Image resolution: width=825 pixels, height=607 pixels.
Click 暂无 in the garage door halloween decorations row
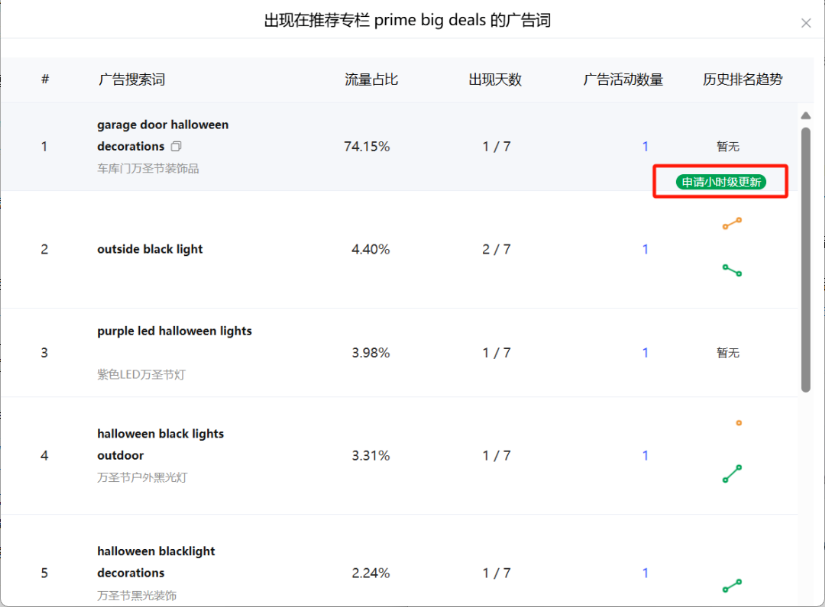728,146
